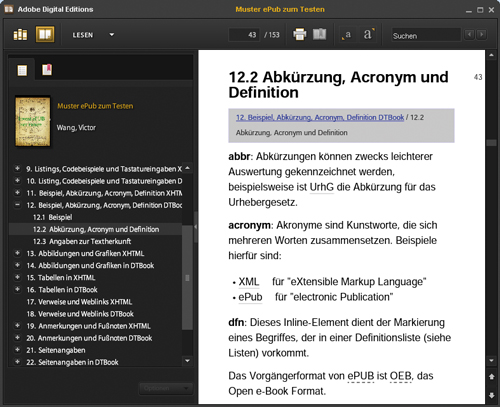Collapse chapter 12 Beispiel DTBook node

[x=17, y=205]
